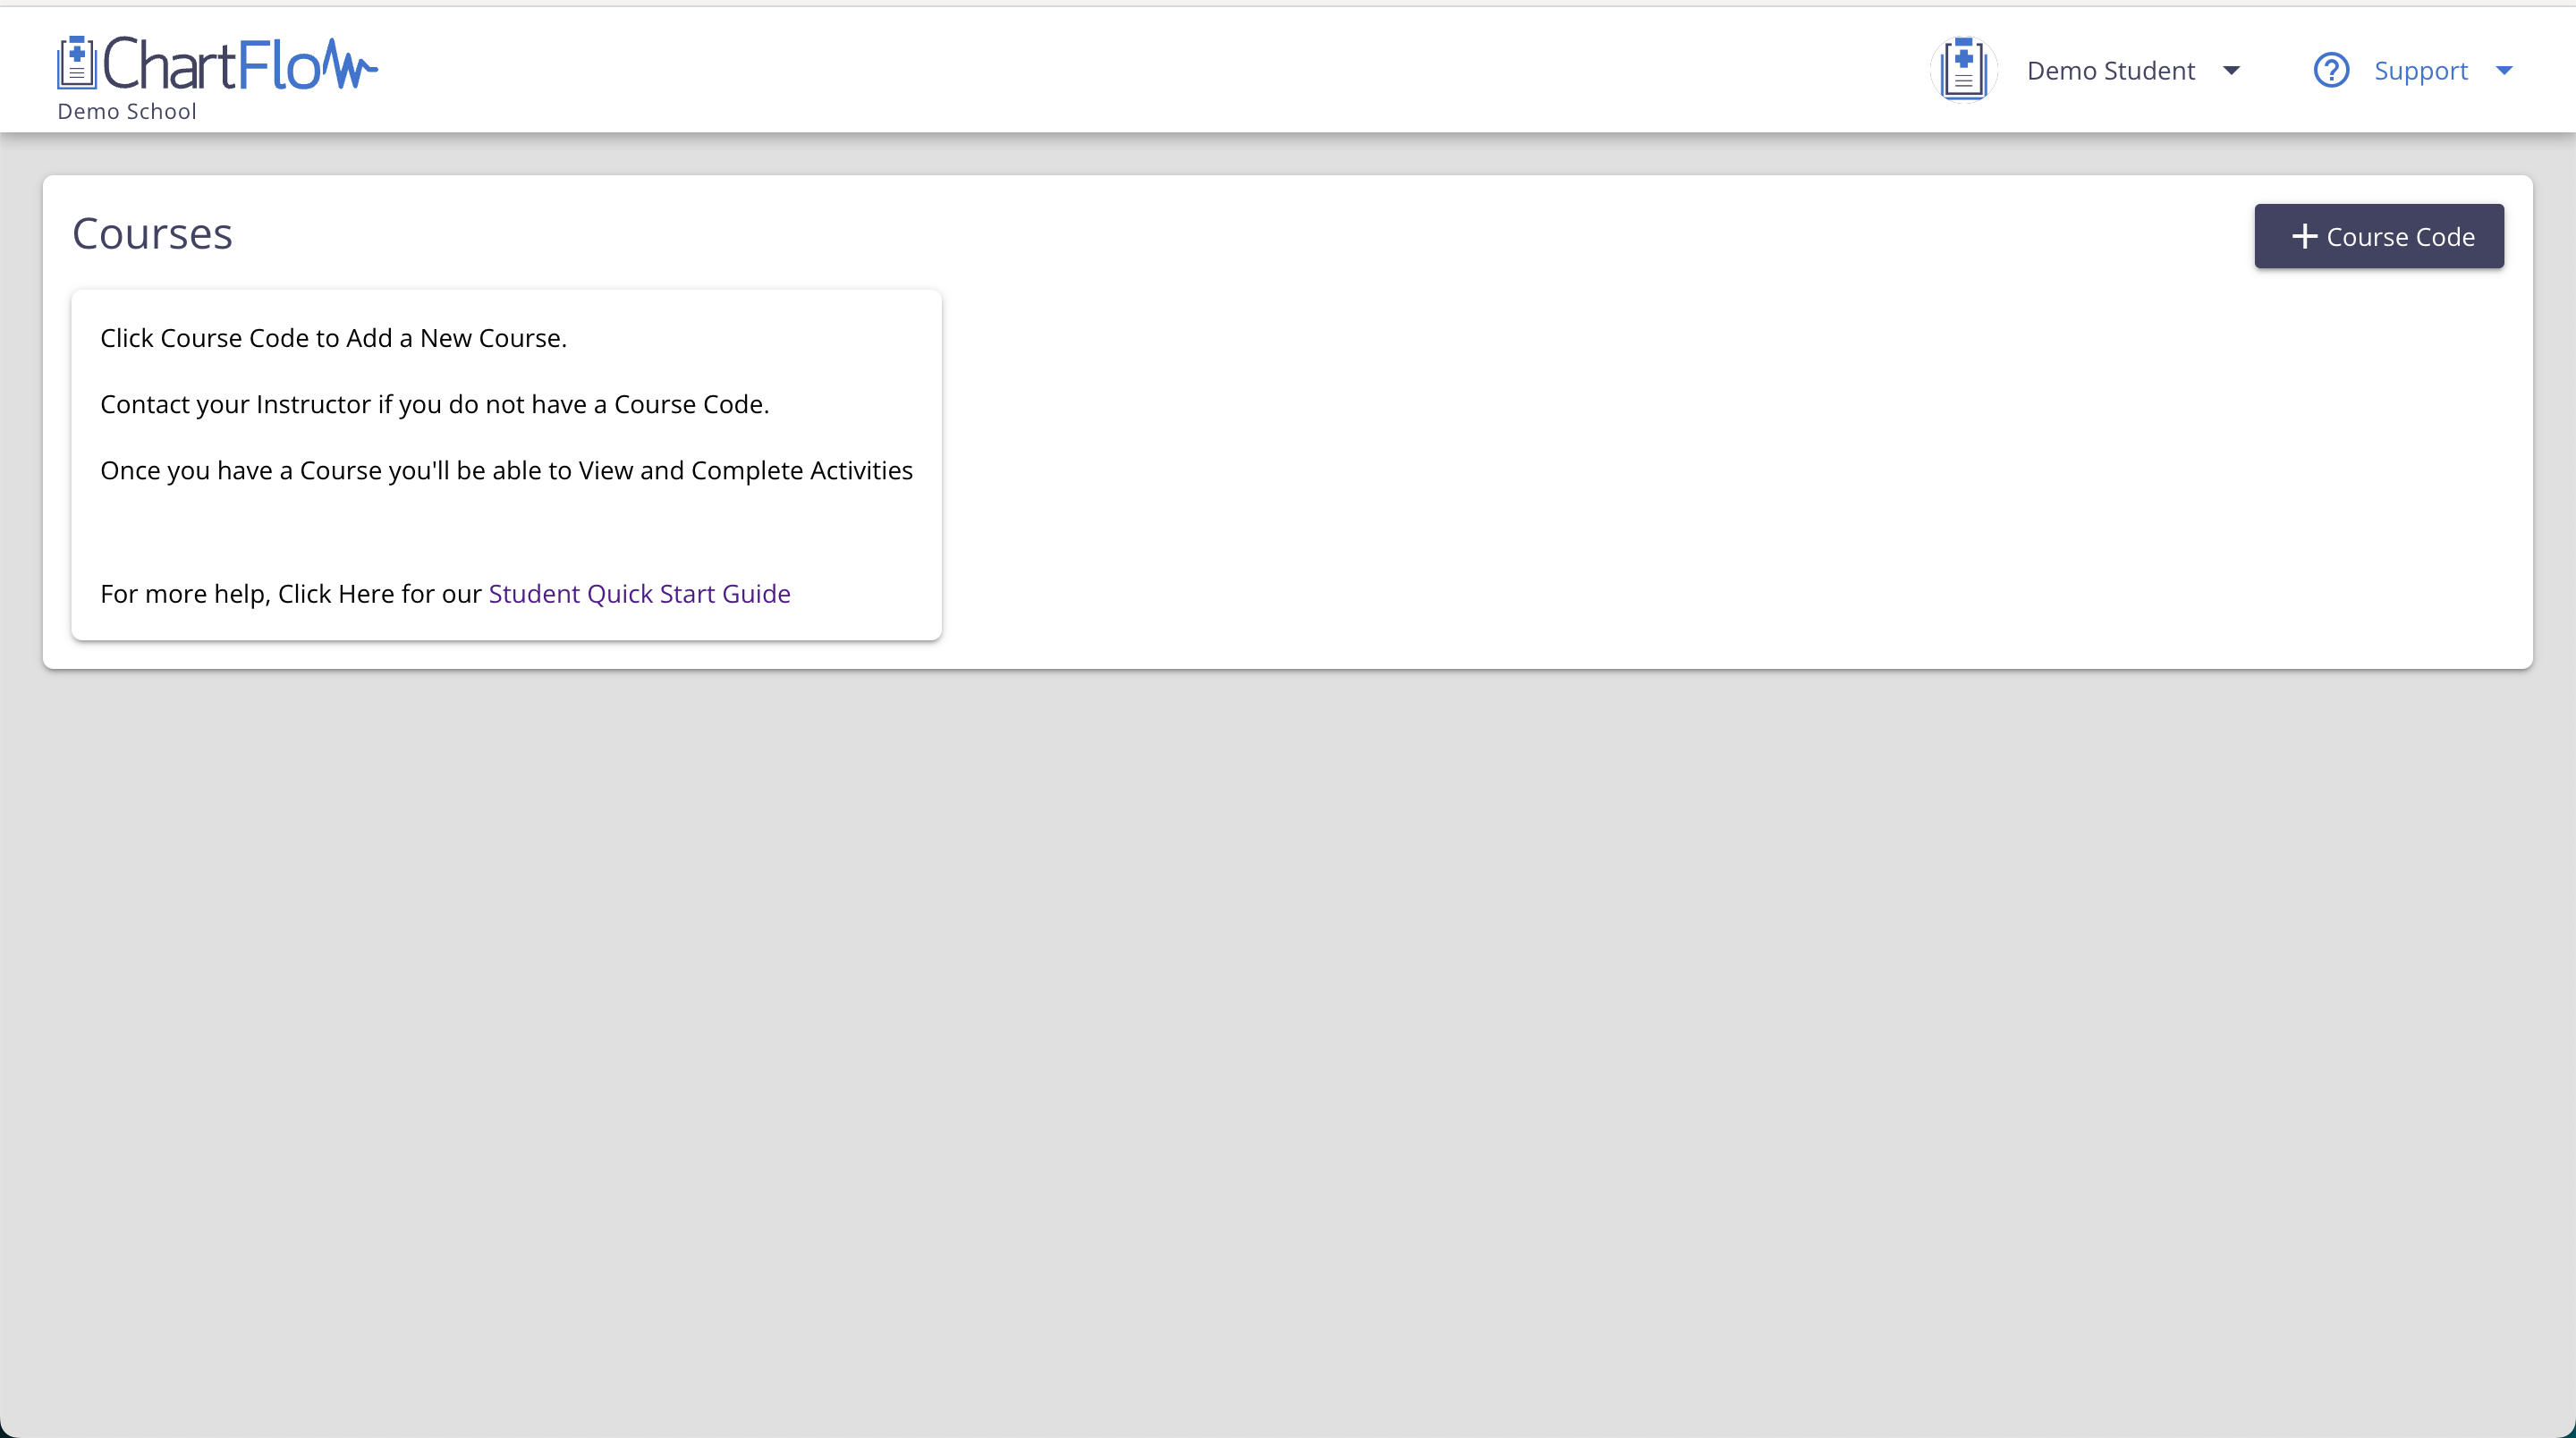Open the Student Quick Start Guide link
This screenshot has height=1438, width=2576.
point(639,594)
